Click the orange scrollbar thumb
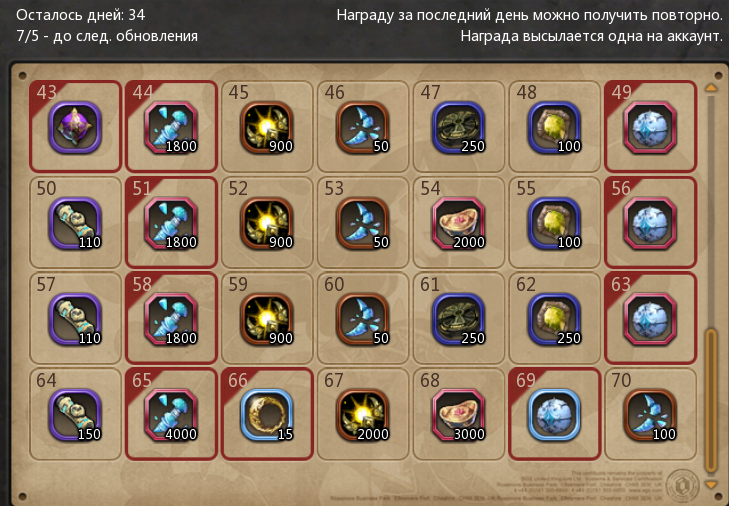Viewport: 729px width, 506px height. 711,400
